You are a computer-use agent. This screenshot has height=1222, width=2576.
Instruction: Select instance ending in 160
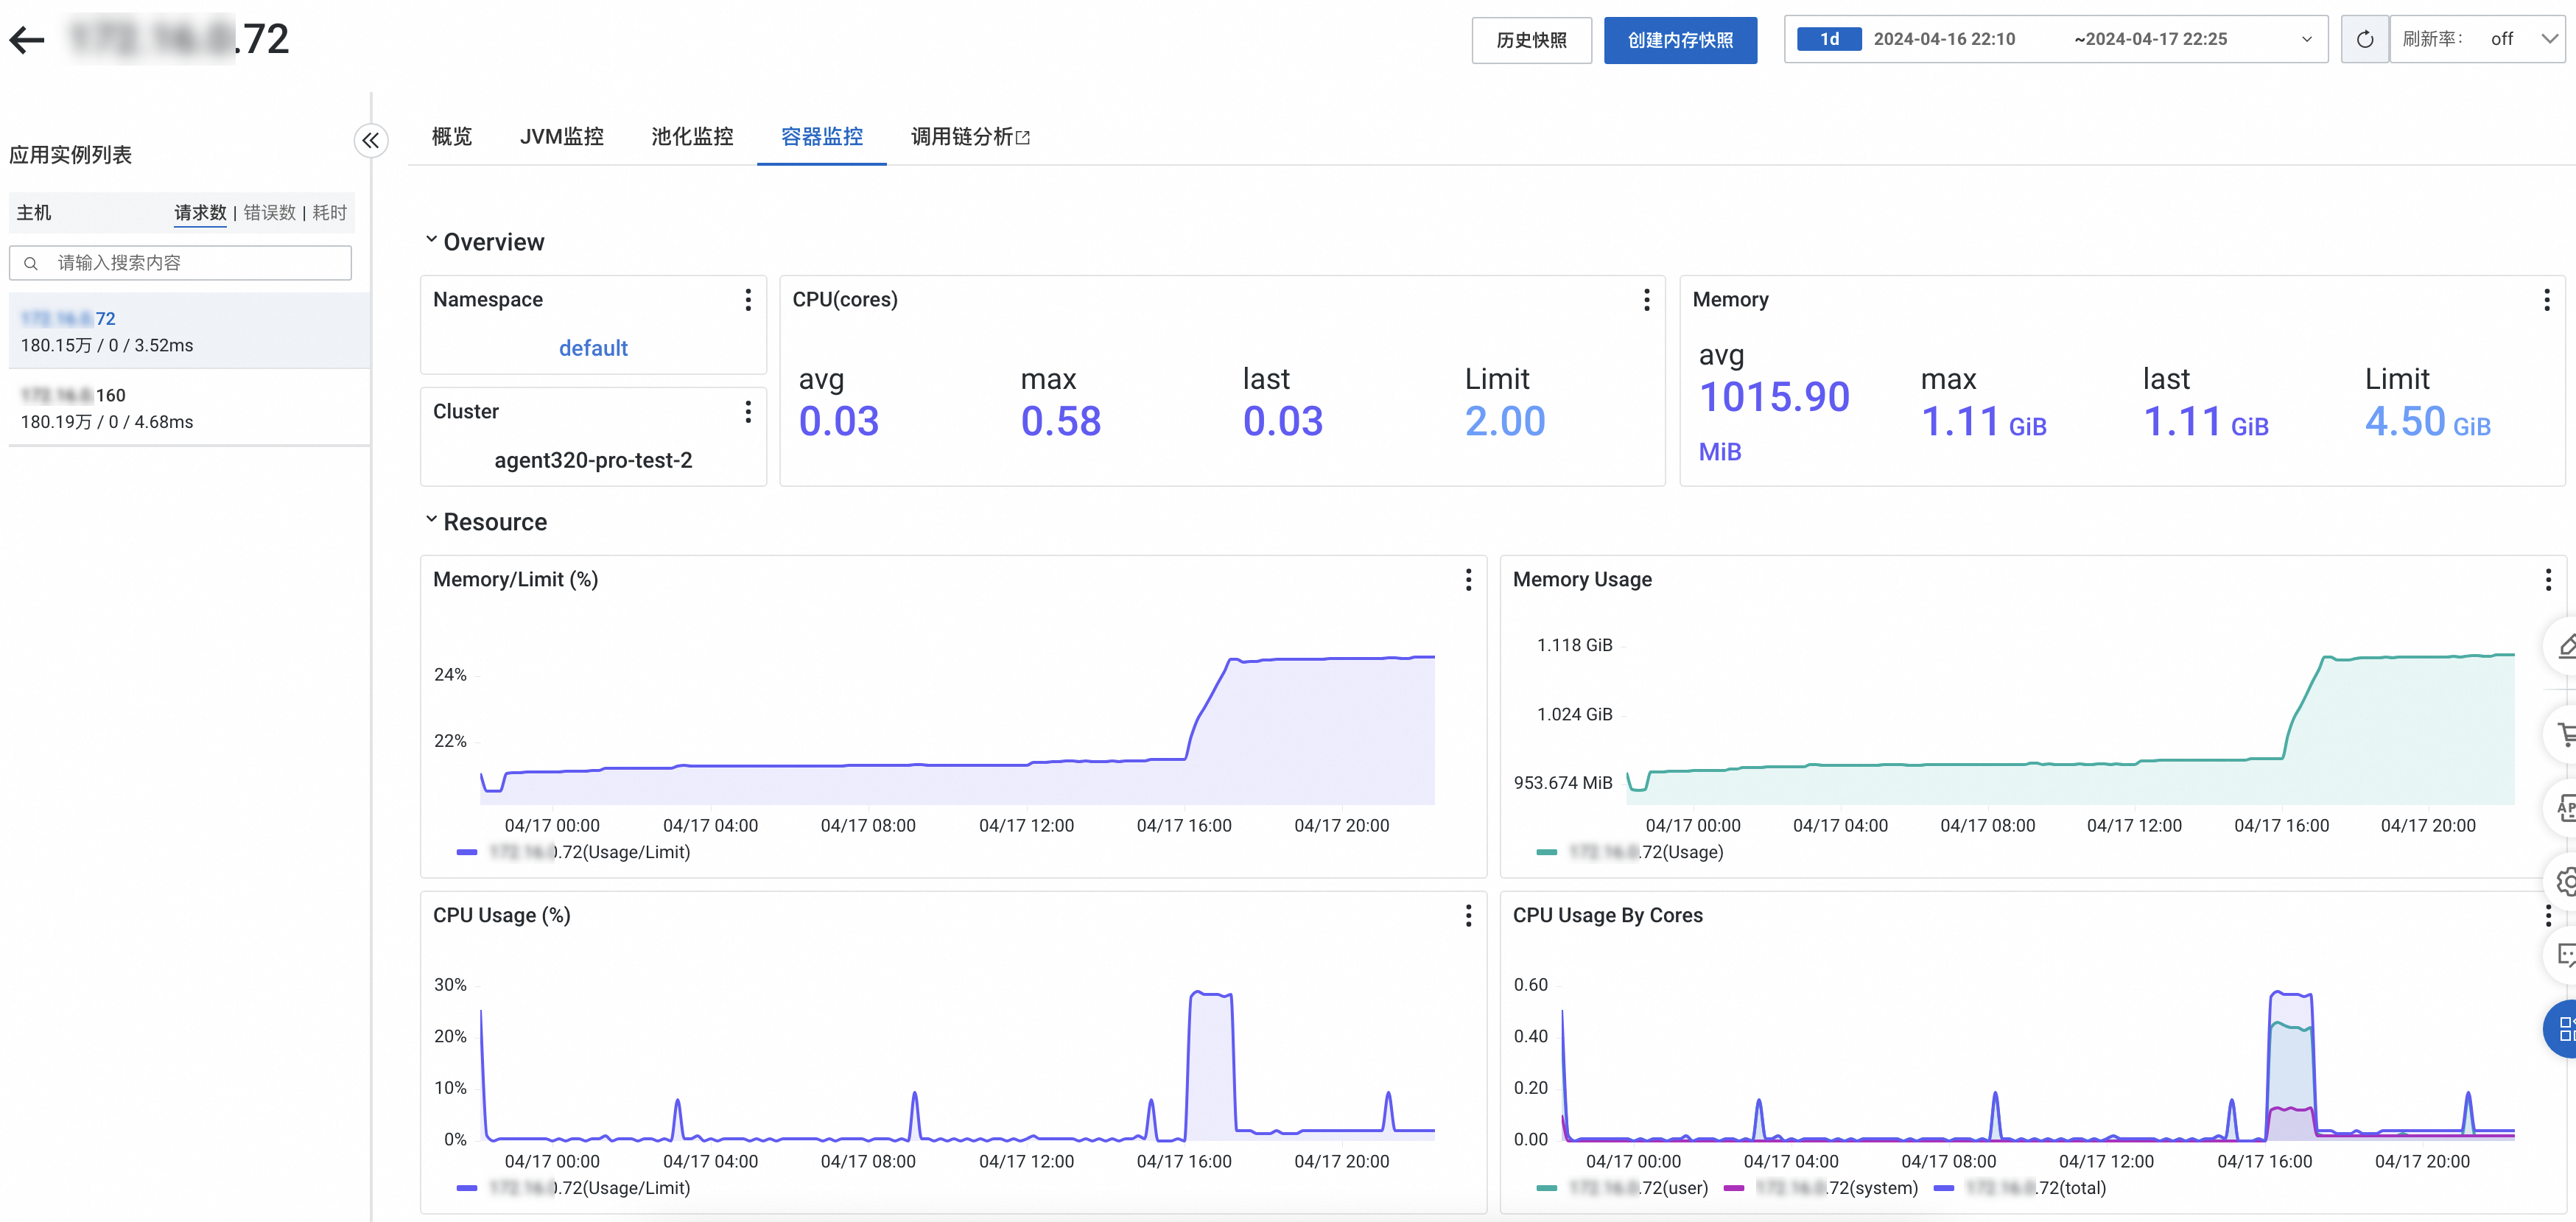click(x=189, y=408)
